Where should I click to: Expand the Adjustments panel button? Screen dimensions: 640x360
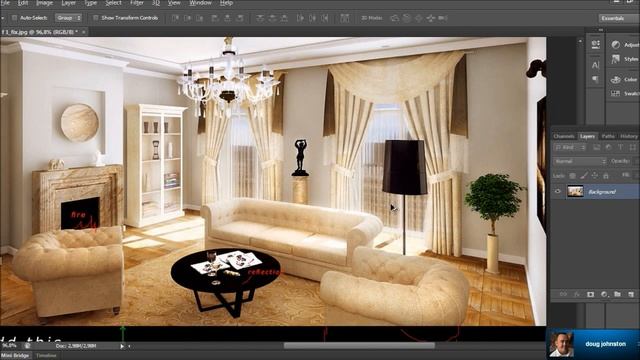[624, 44]
